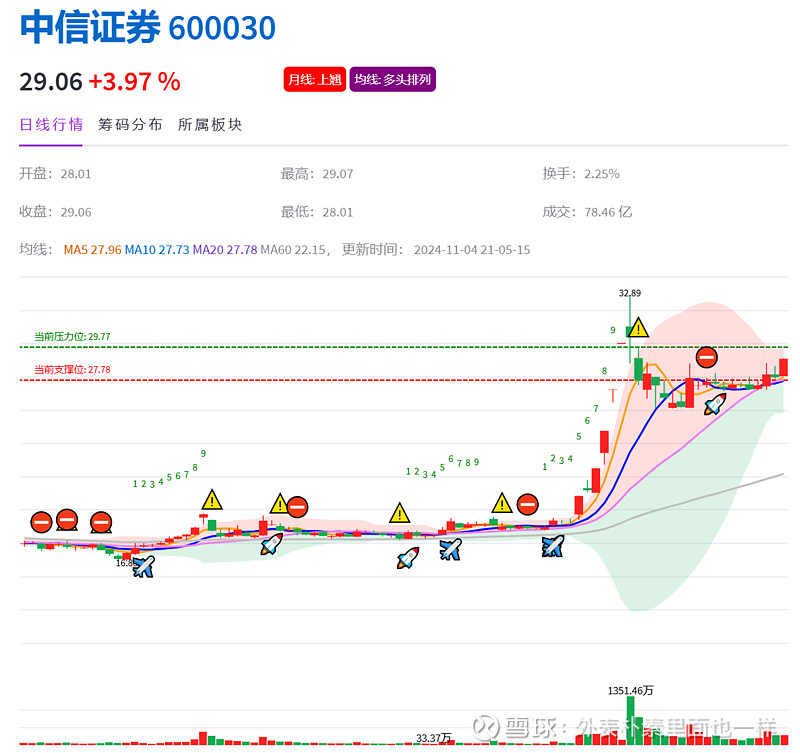800x753 pixels.
Task: Select the 所属板块 tab
Action: [x=210, y=124]
